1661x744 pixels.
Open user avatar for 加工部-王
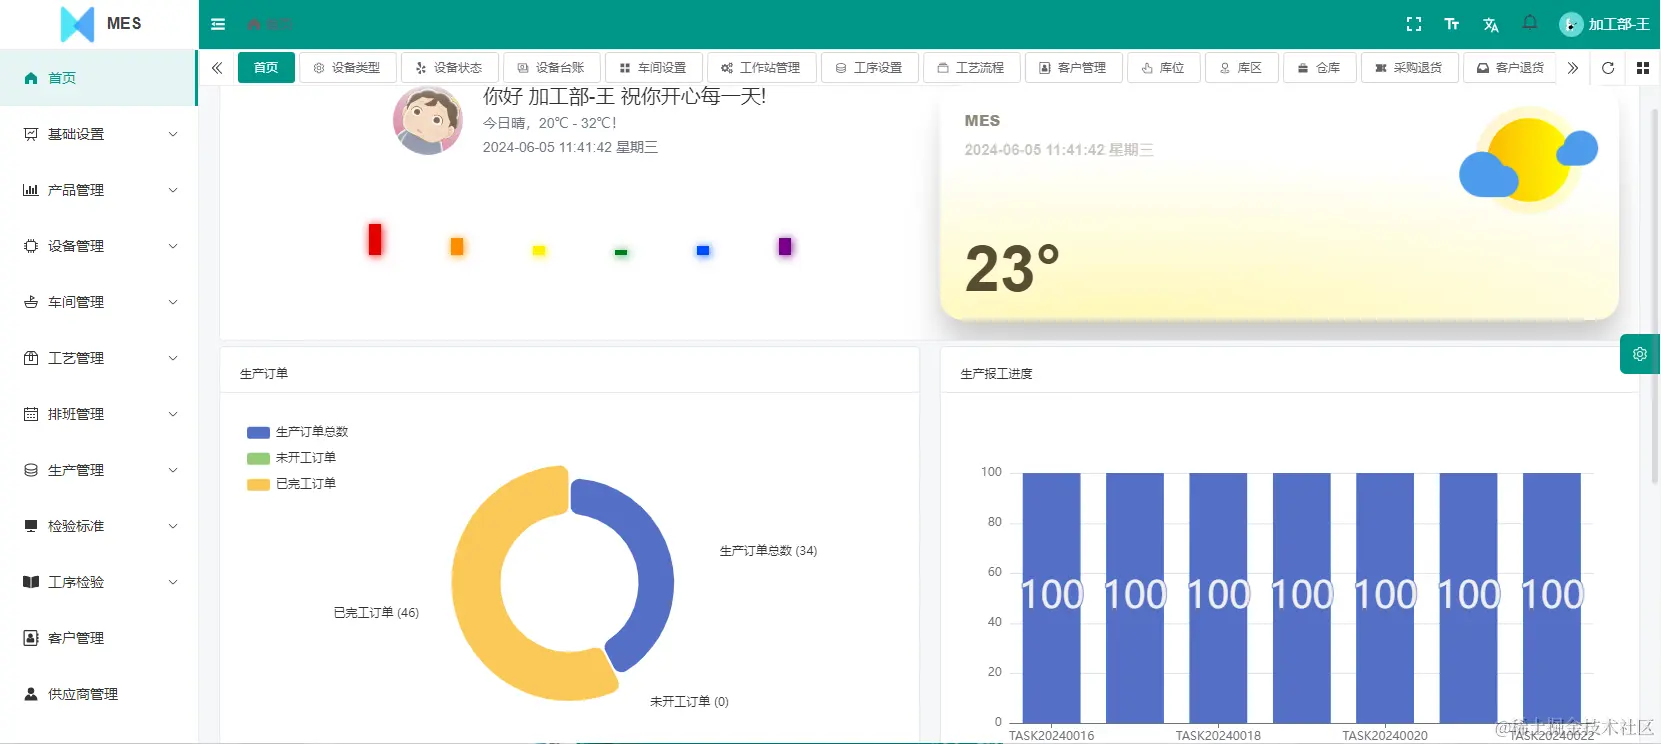coord(1571,24)
